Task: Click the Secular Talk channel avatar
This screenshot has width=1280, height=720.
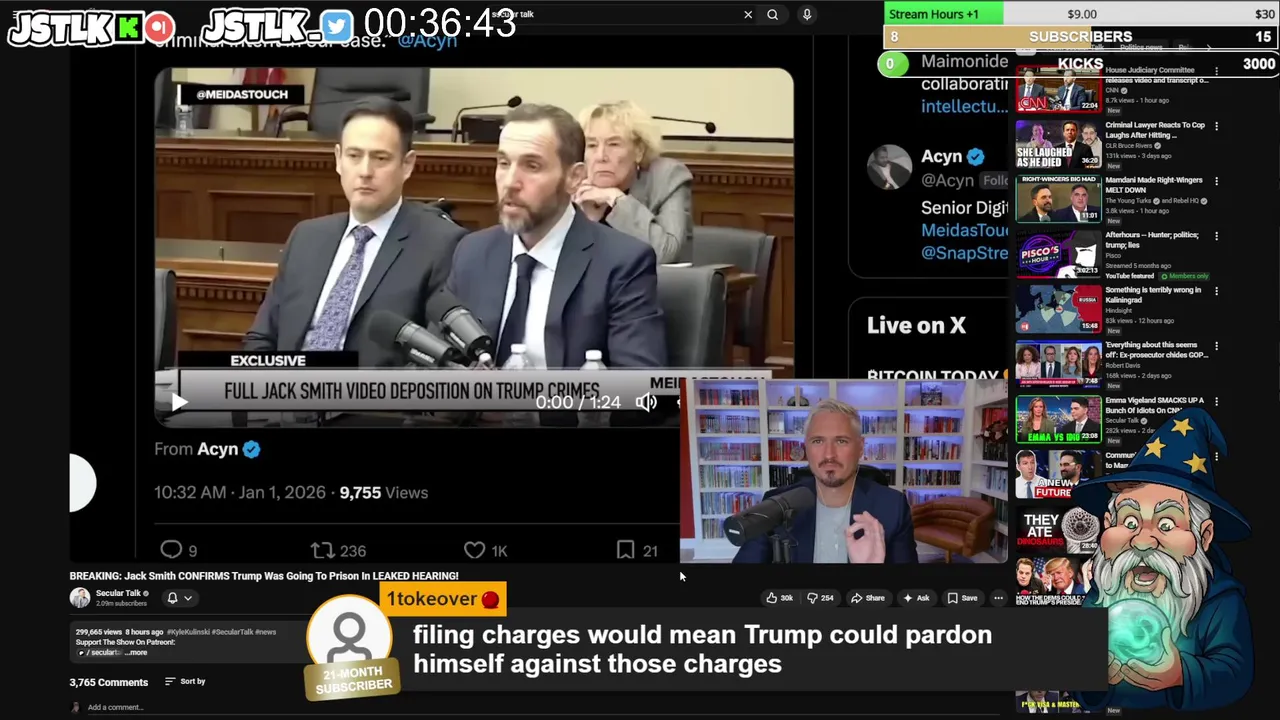Action: coord(79,598)
